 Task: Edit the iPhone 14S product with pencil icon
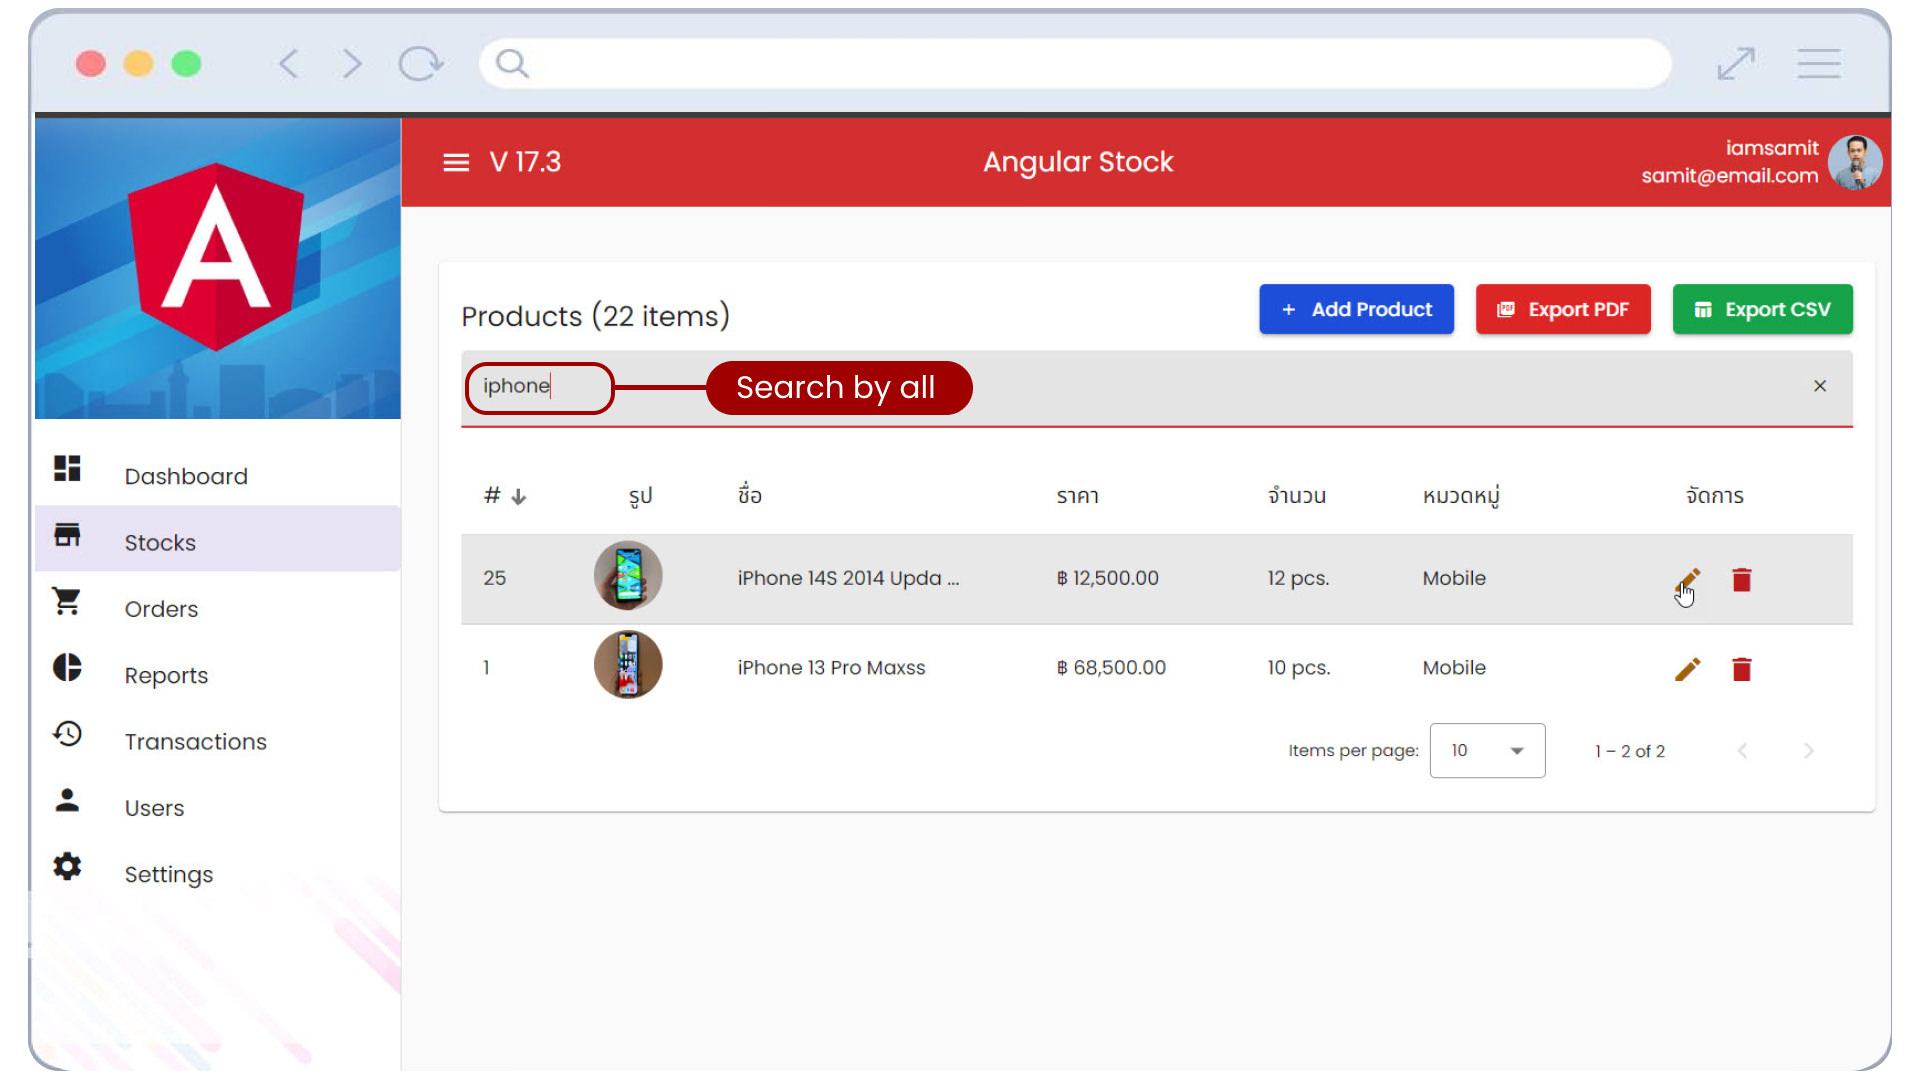pos(1687,580)
